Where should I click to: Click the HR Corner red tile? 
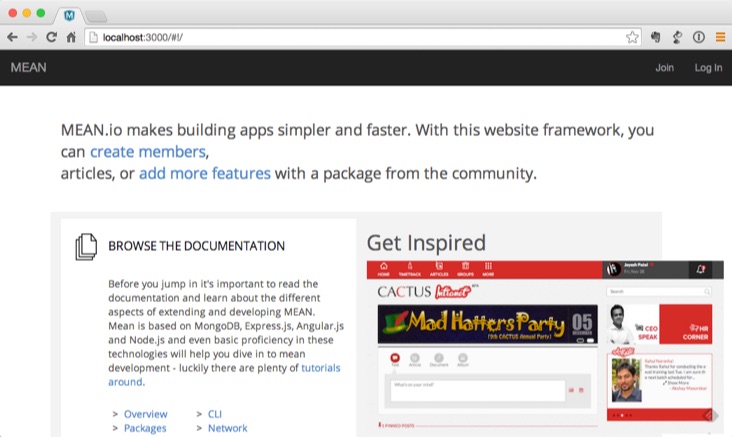click(x=686, y=324)
